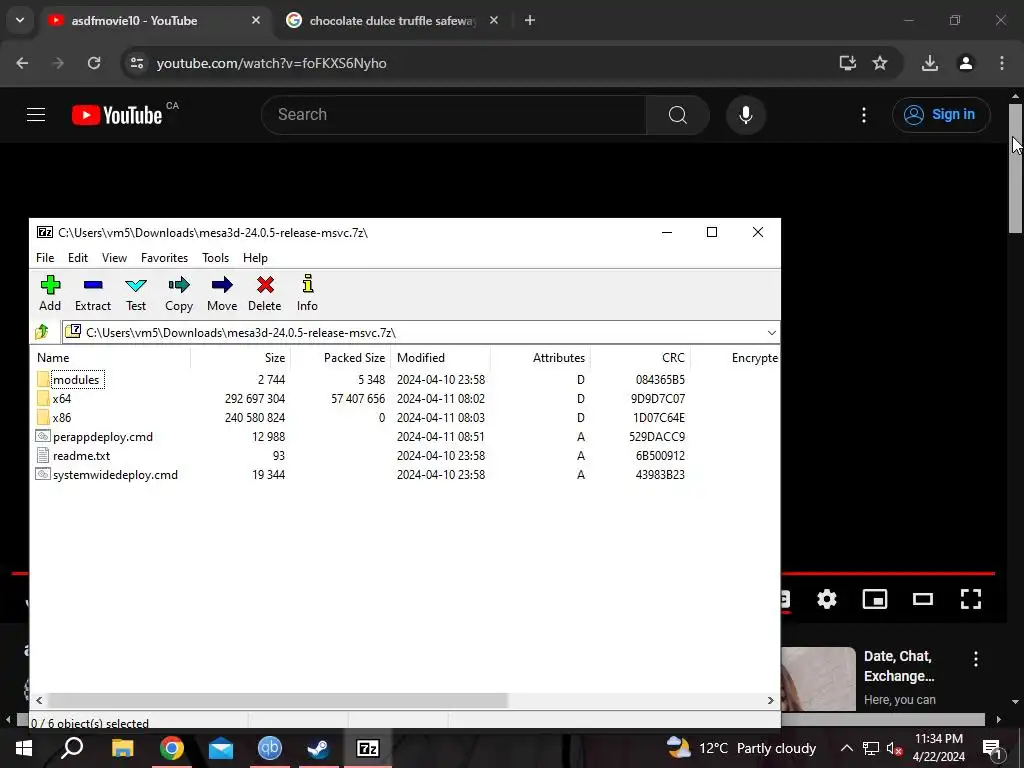The width and height of the screenshot is (1024, 768).
Task: Open Chrome profile icon
Action: [965, 63]
